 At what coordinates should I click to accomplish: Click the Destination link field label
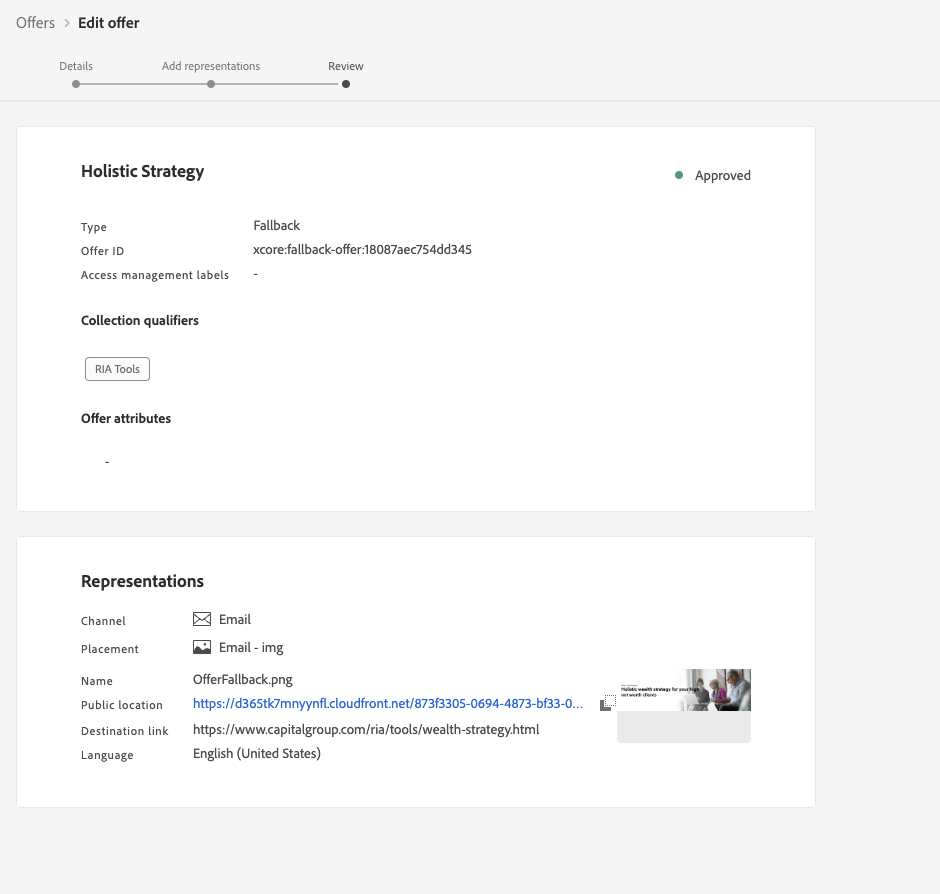[x=125, y=731]
